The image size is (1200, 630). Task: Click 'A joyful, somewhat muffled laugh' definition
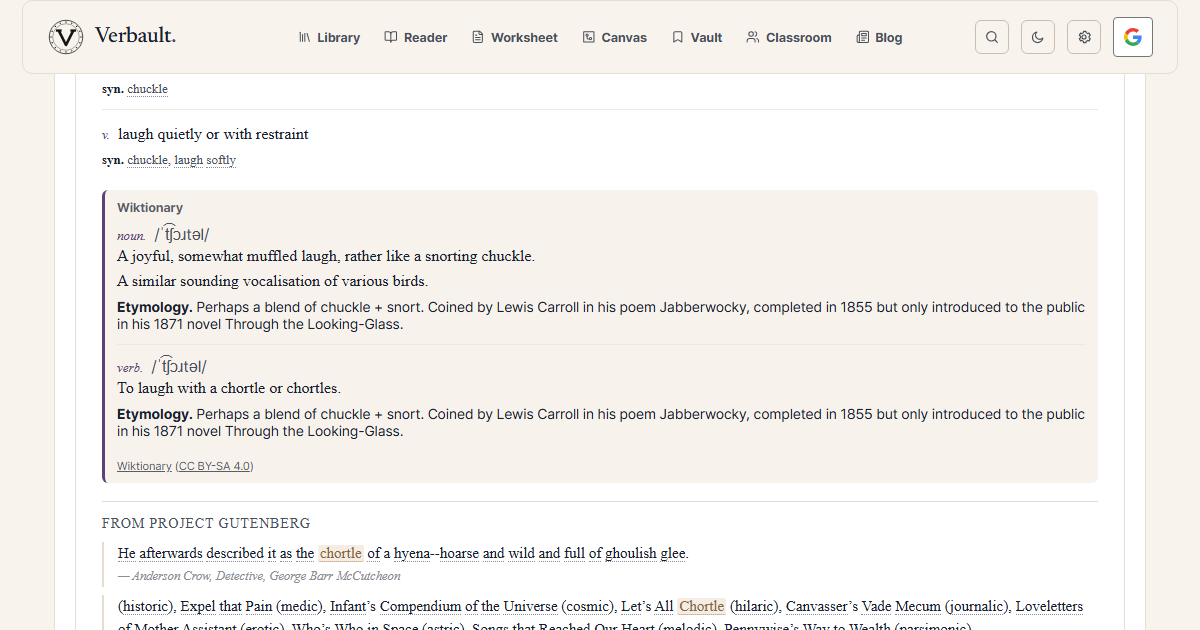[326, 256]
